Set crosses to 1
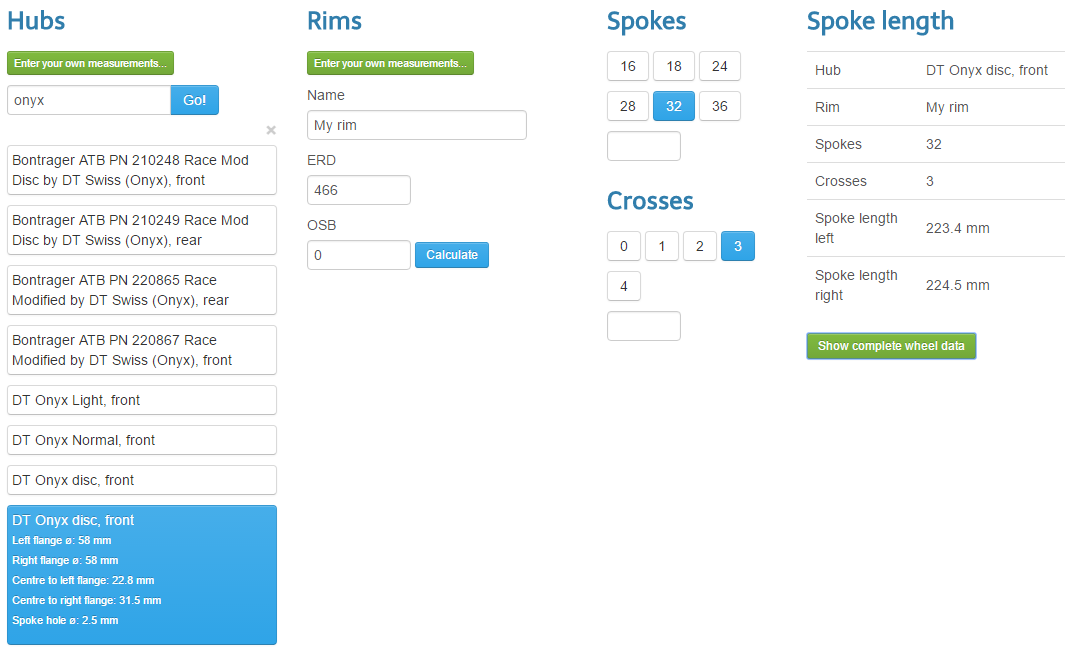The height and width of the screenshot is (651, 1065). coord(662,246)
